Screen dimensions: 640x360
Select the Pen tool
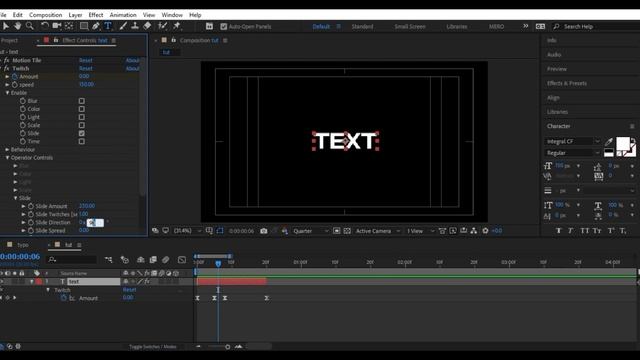[96, 26]
